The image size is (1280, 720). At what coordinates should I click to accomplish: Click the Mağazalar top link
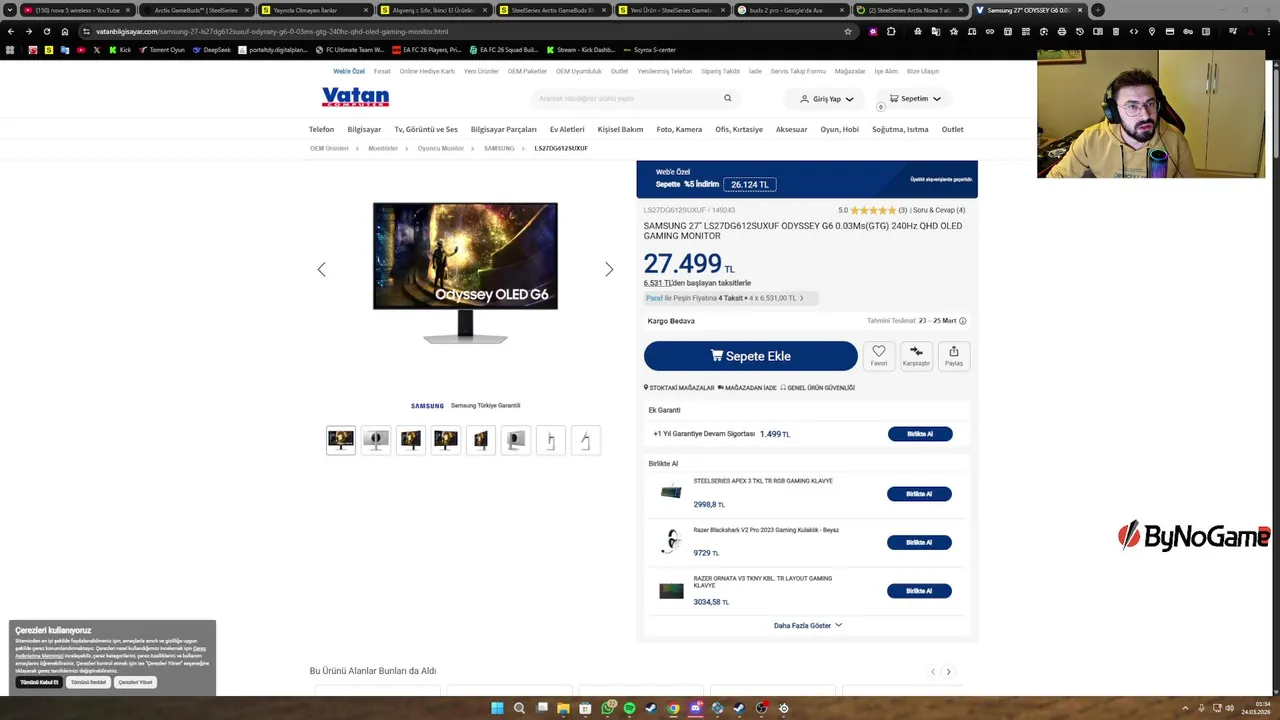(x=850, y=71)
